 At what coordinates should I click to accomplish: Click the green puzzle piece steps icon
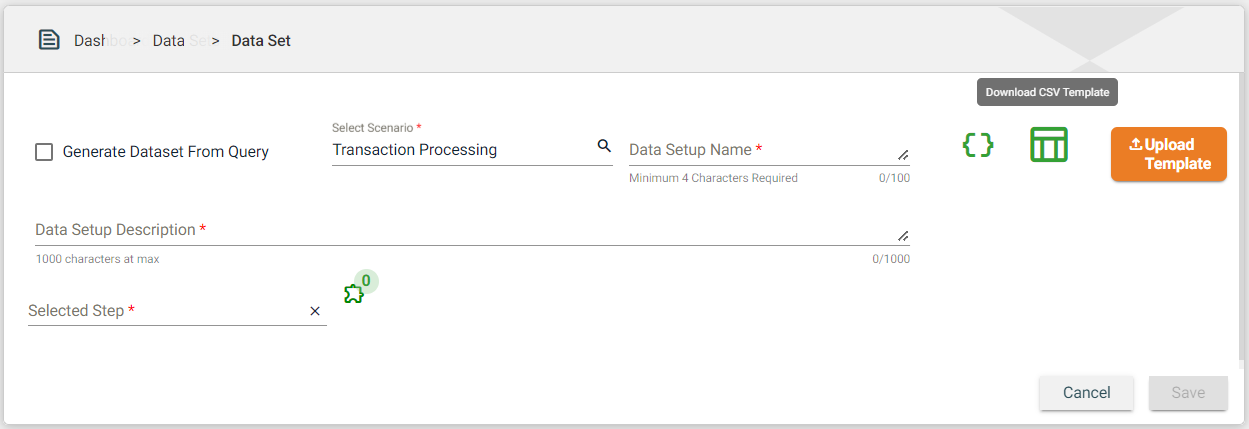tap(353, 294)
